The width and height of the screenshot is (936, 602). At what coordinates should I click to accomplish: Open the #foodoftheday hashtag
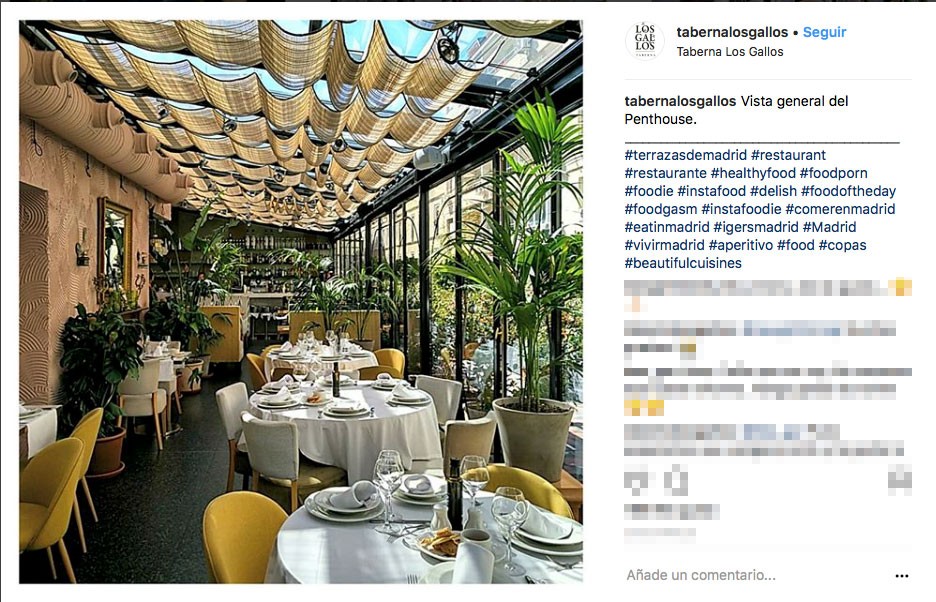pyautogui.click(x=848, y=191)
